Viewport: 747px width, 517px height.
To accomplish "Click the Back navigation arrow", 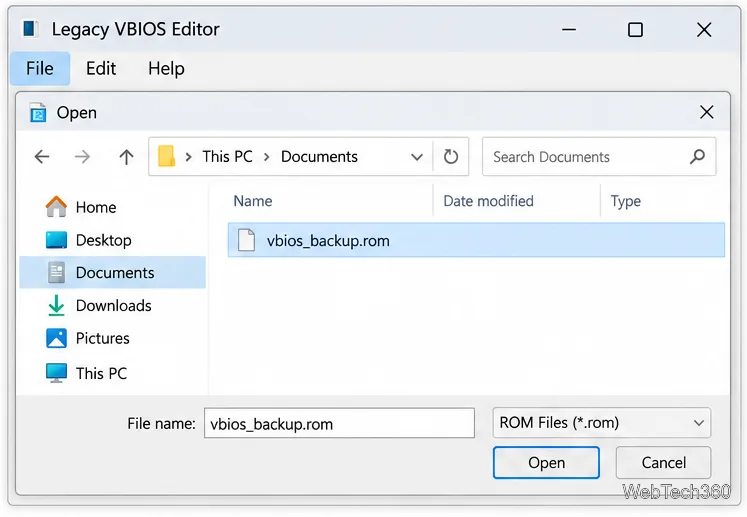I will (x=42, y=156).
